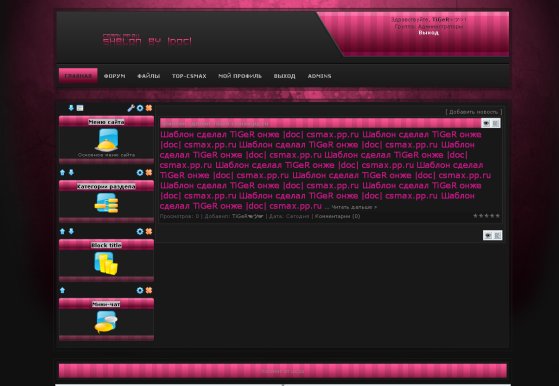
Task: Click the Добавить новость link
Action: coord(473,112)
